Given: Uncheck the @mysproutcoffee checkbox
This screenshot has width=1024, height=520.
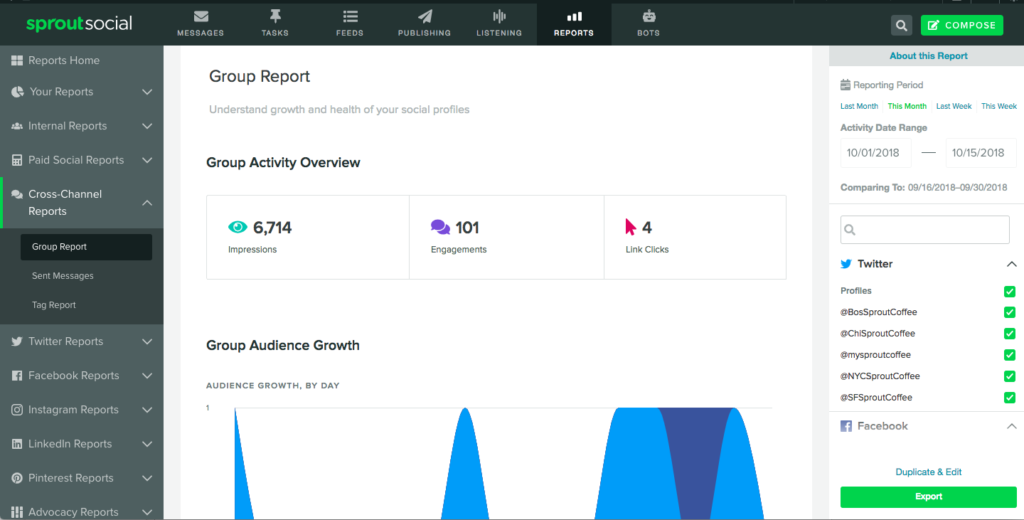Looking at the screenshot, I should point(1010,355).
